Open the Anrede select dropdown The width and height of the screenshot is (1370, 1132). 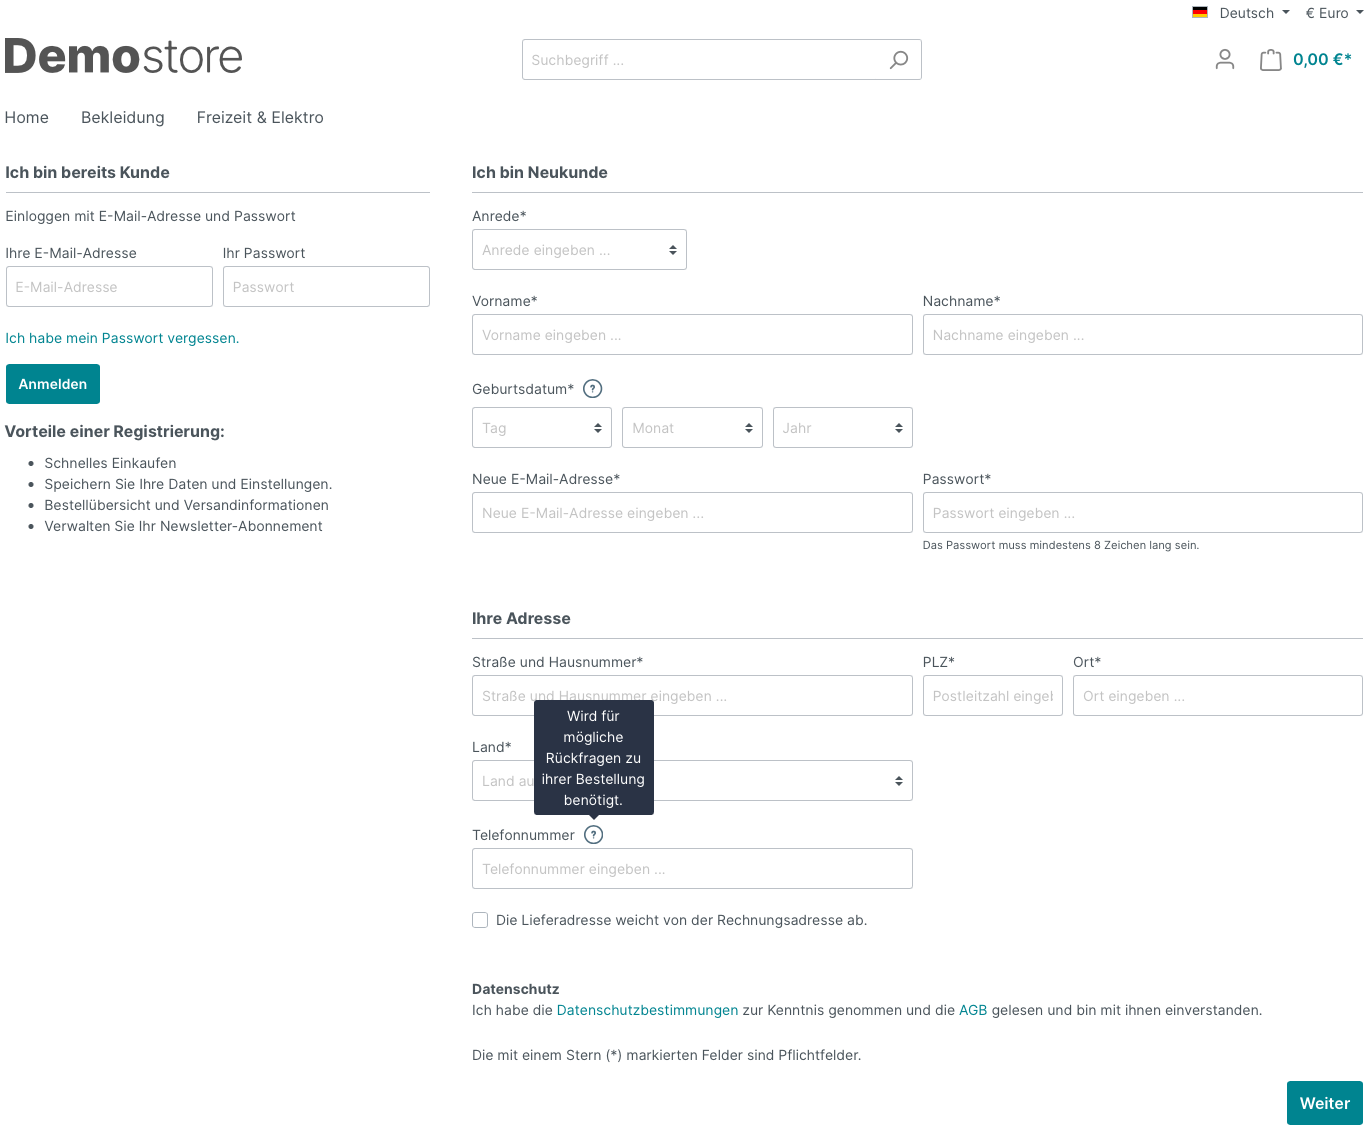coord(579,250)
